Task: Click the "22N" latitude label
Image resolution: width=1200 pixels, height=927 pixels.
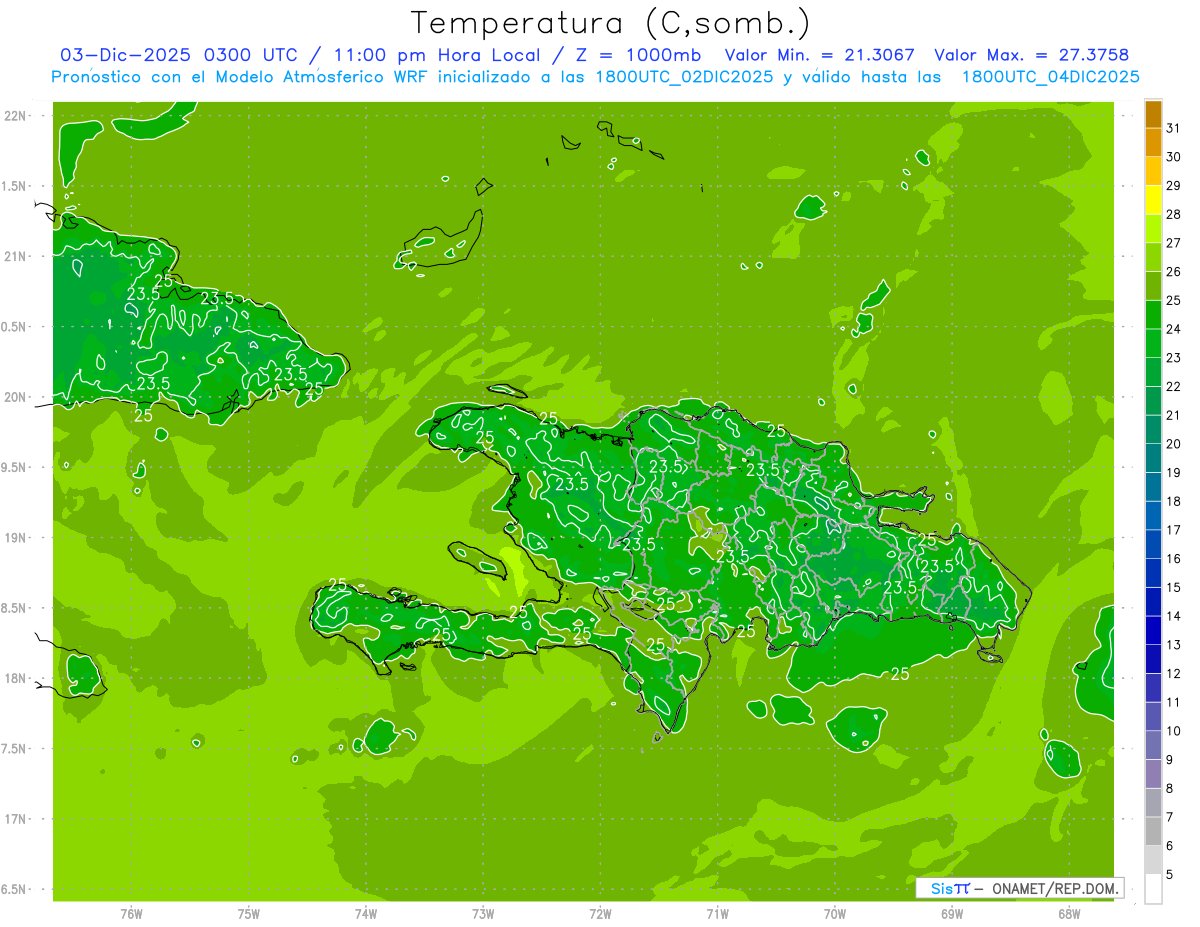Action: tap(17, 115)
